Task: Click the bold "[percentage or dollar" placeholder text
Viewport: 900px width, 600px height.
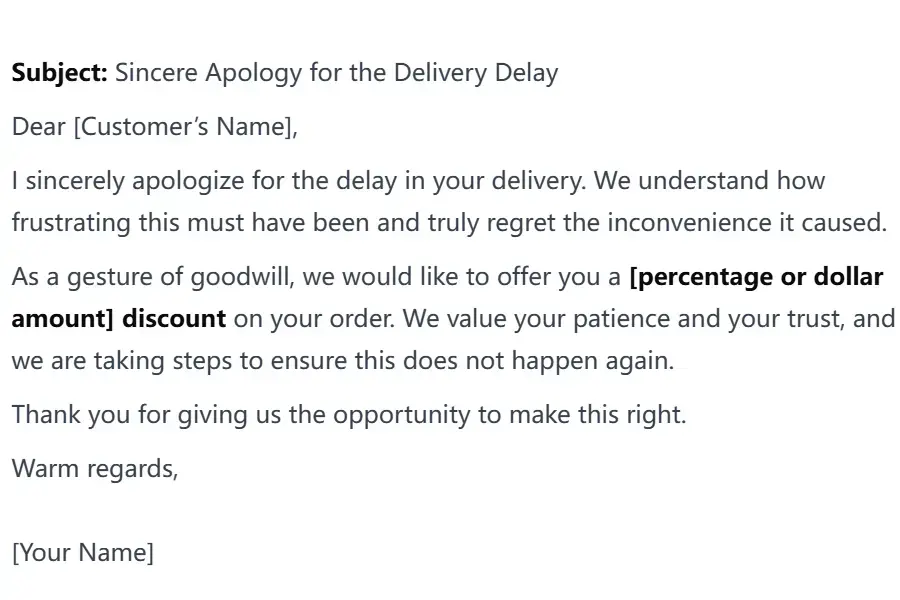Action: (756, 277)
